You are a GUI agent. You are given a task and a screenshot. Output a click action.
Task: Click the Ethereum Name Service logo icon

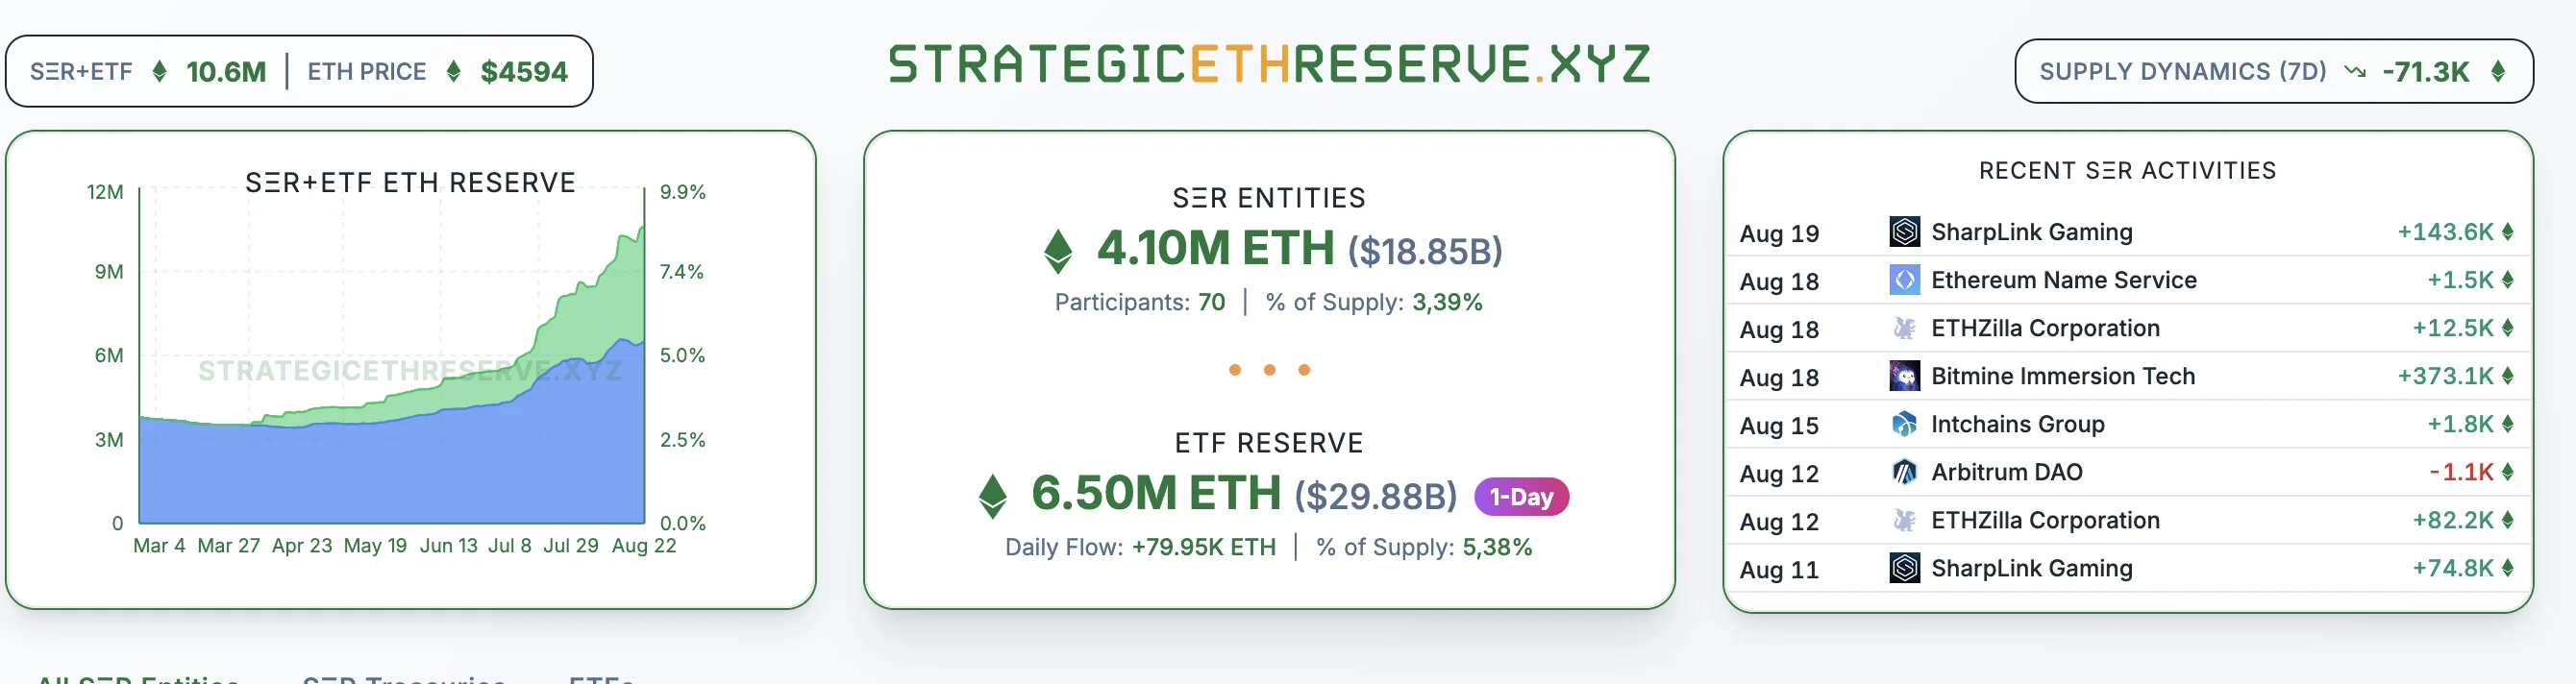[1904, 281]
